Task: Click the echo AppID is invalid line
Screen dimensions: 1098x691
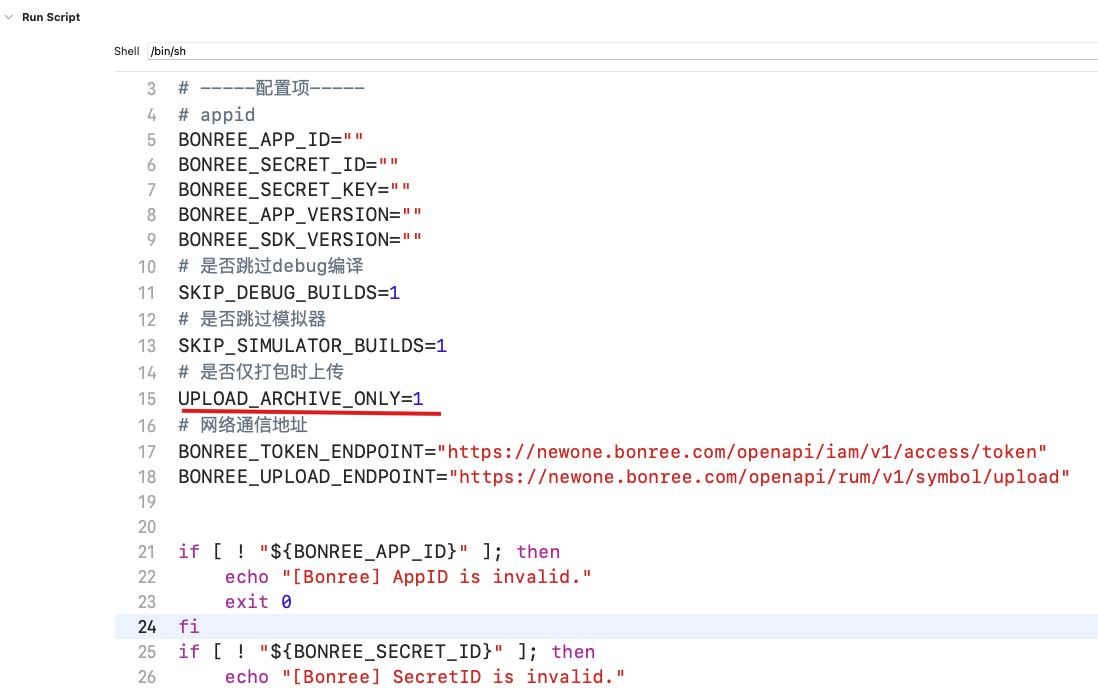Action: 408,577
